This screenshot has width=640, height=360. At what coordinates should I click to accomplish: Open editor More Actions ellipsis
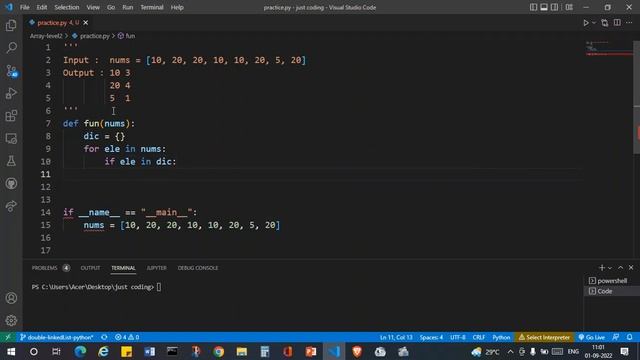pyautogui.click(x=629, y=23)
